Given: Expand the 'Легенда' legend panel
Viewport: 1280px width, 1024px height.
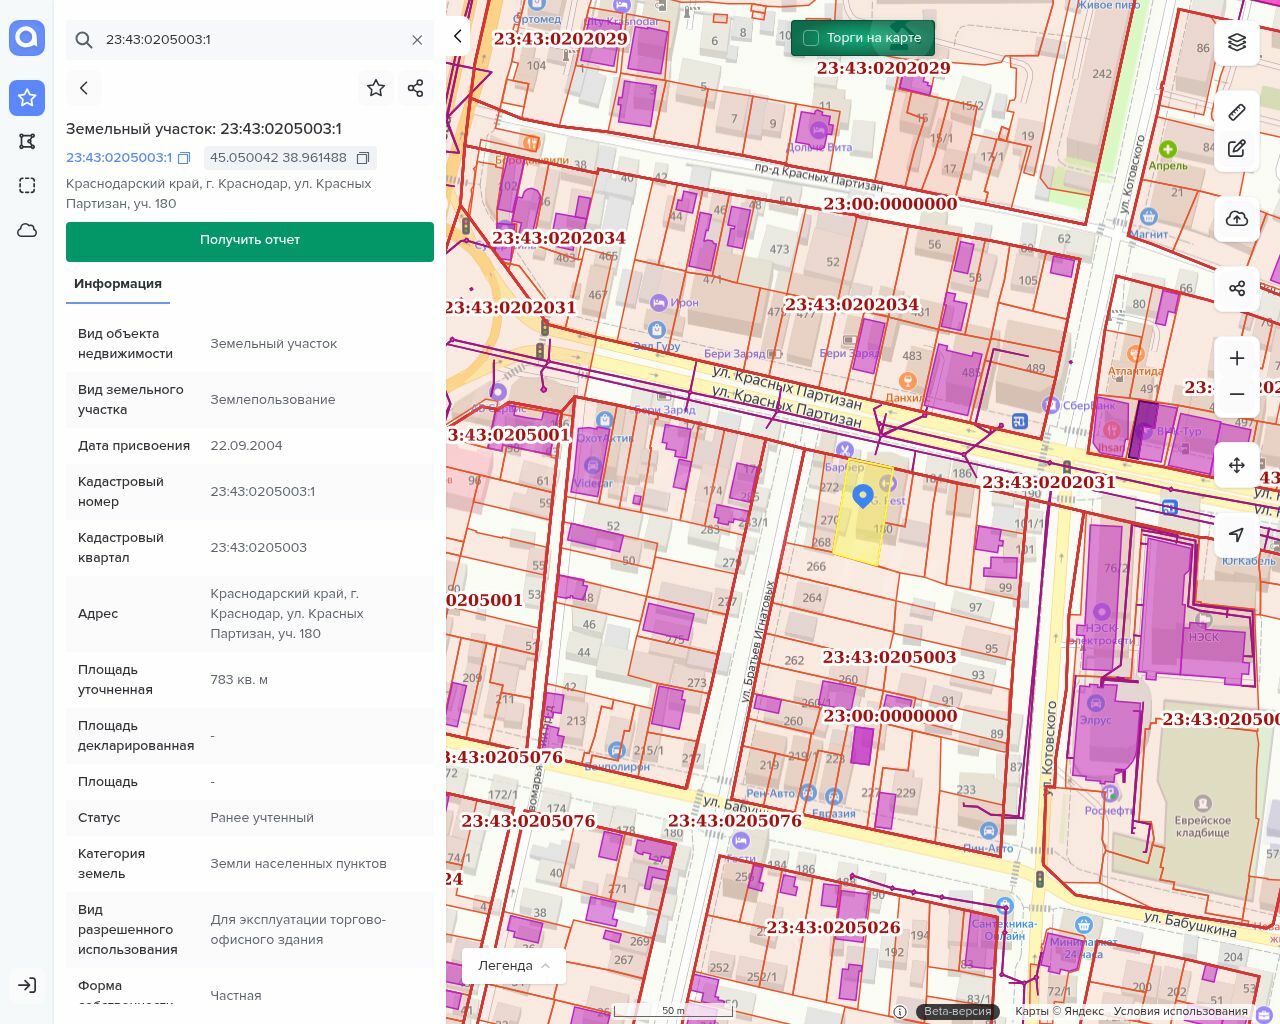Looking at the screenshot, I should click(x=514, y=965).
